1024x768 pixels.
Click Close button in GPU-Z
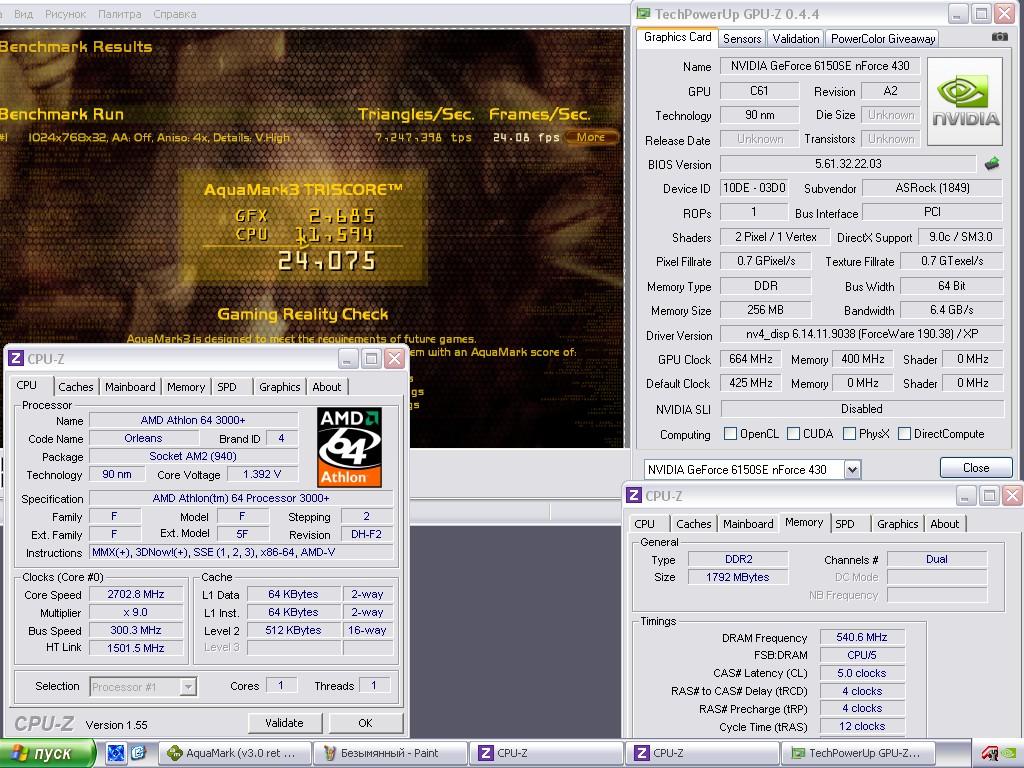(x=976, y=468)
